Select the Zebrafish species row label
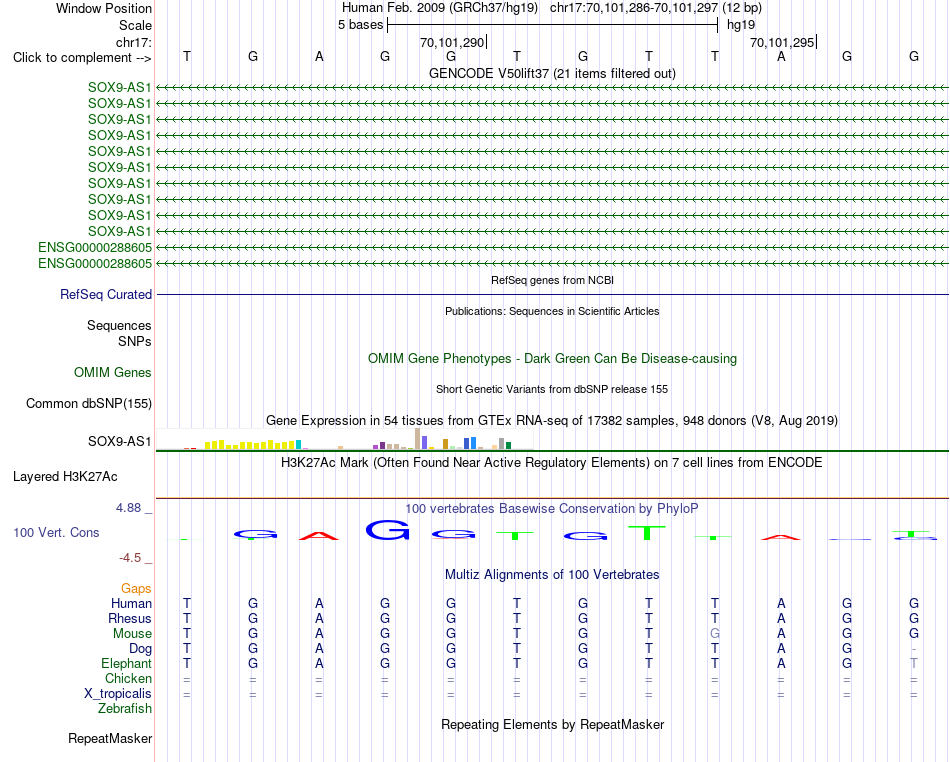950x762 pixels. [x=125, y=709]
